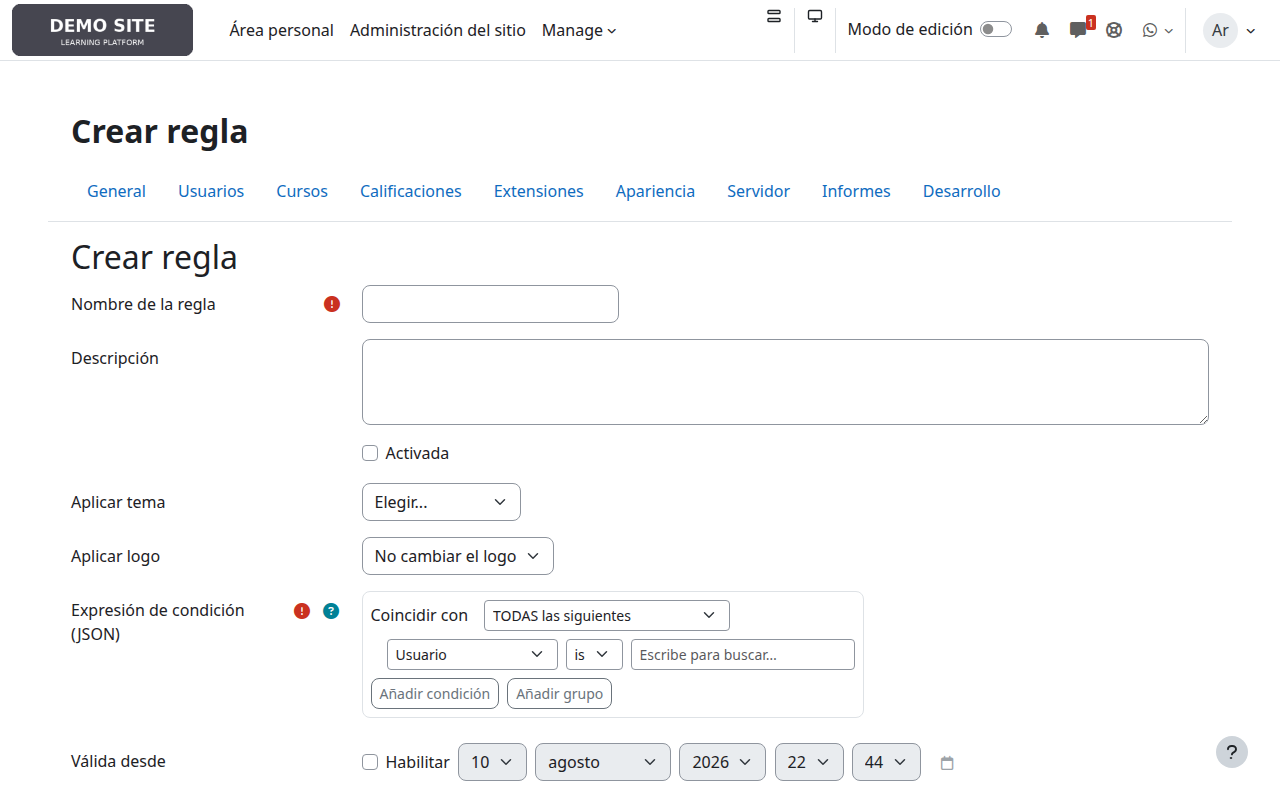Open the minute dropdown showing 44

click(x=886, y=762)
